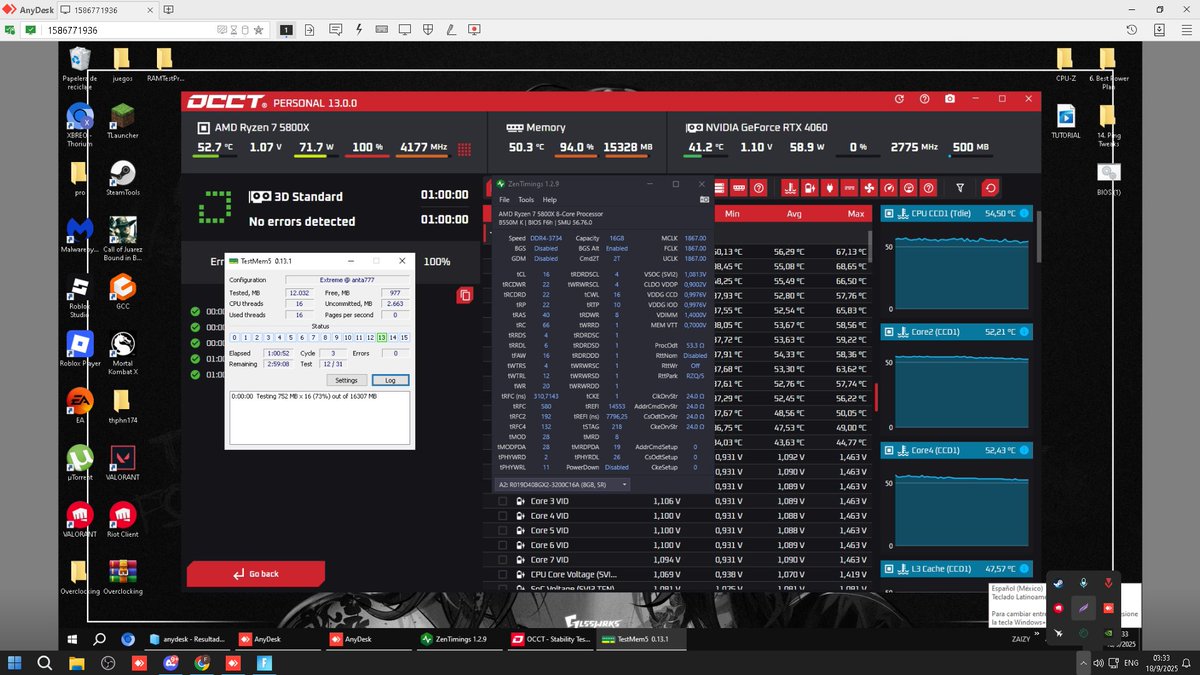Viewport: 1200px width, 675px height.
Task: Click the red reset circular arrow icon in OCCT monitoring toolbar
Action: 990,187
